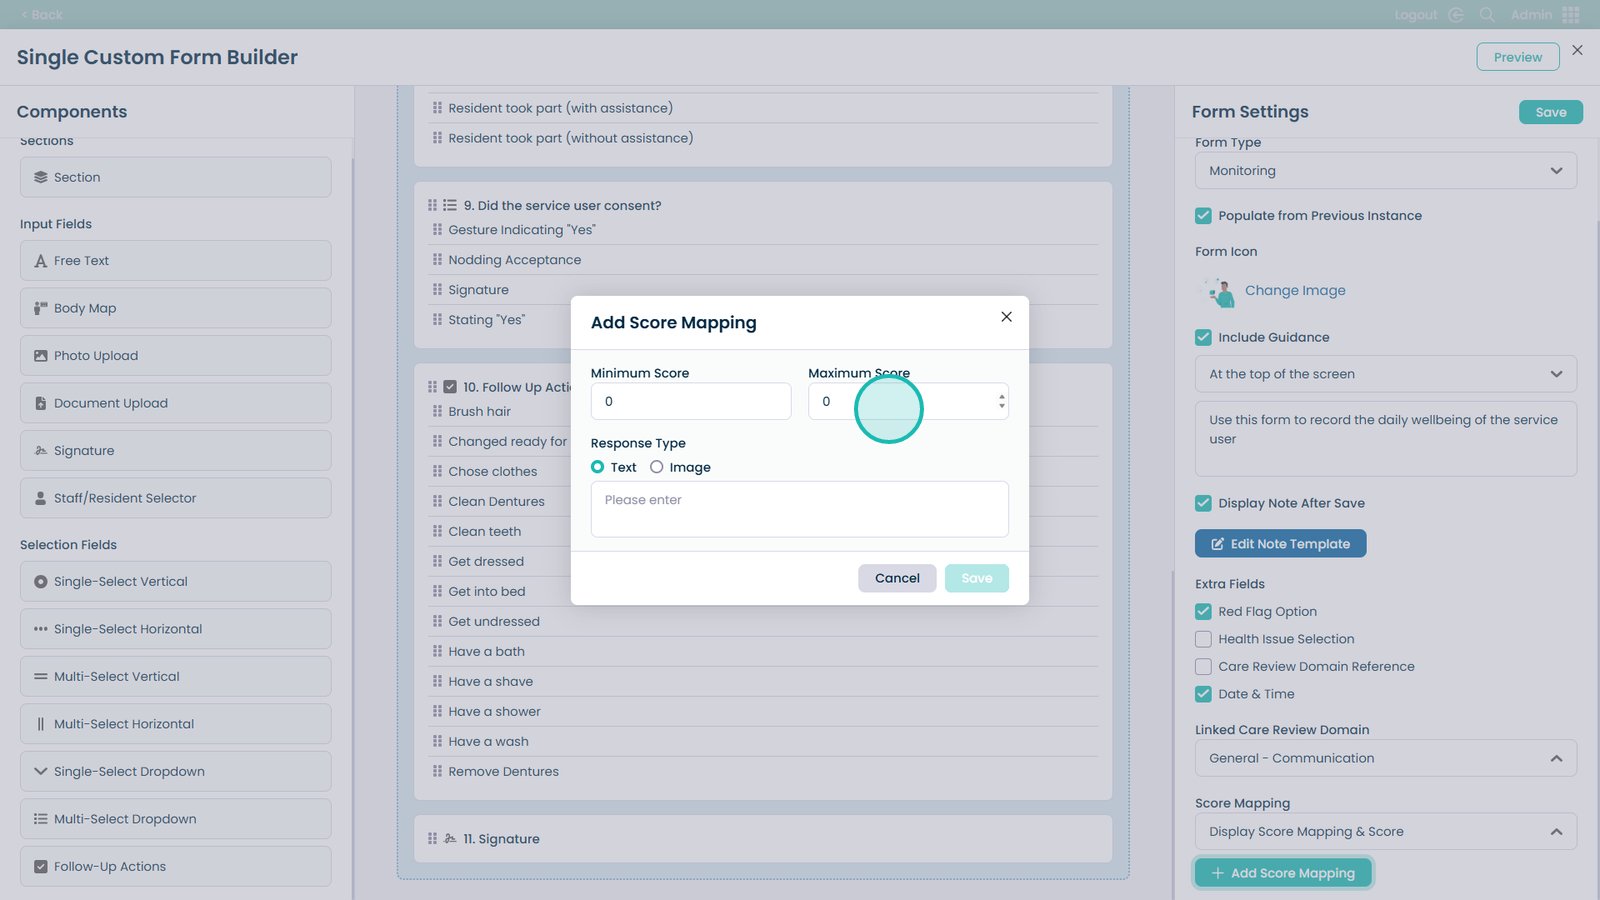
Task: Click the drag handle beside Get undressed
Action: click(437, 621)
